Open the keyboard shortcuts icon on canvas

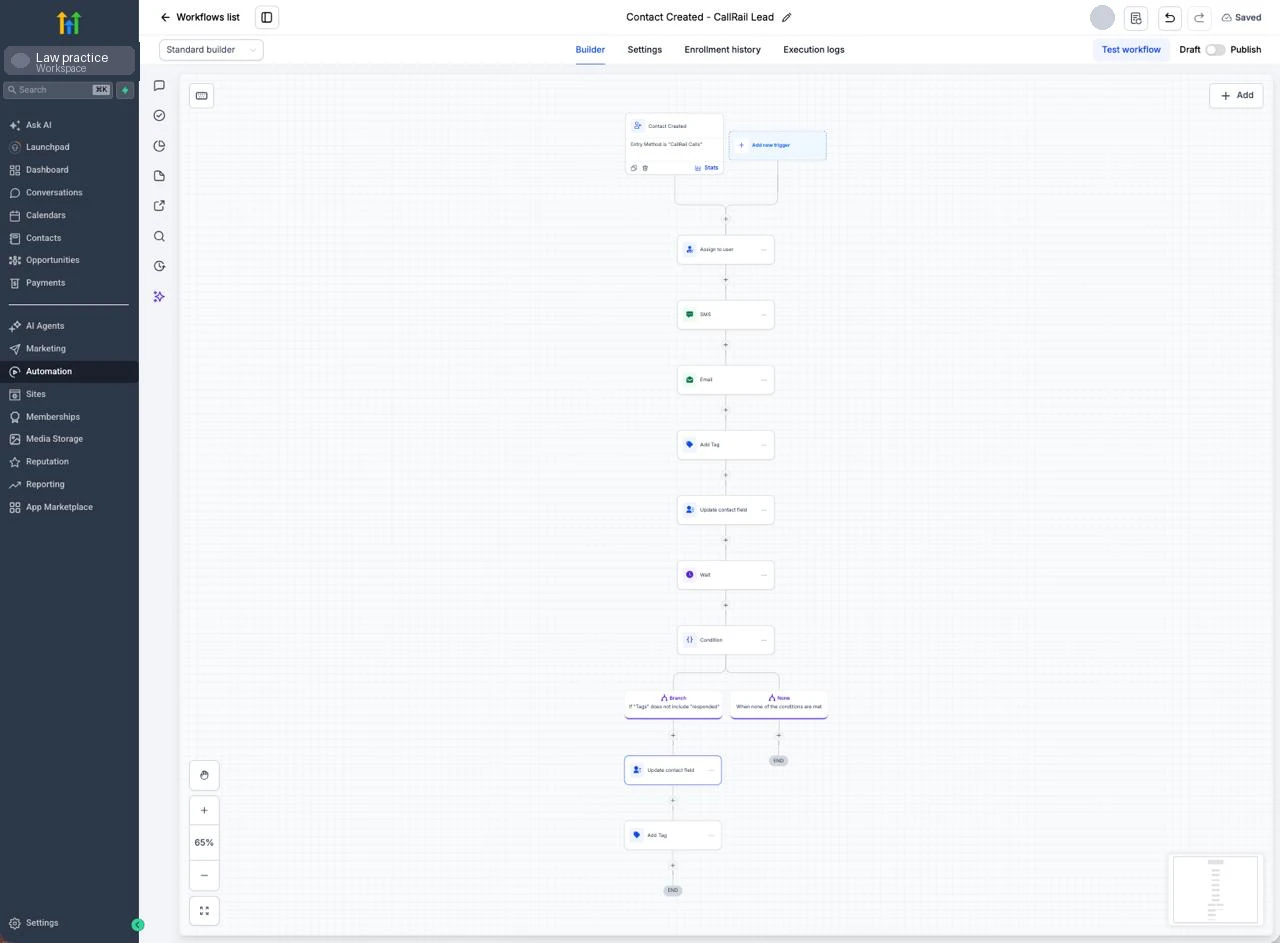coord(202,95)
